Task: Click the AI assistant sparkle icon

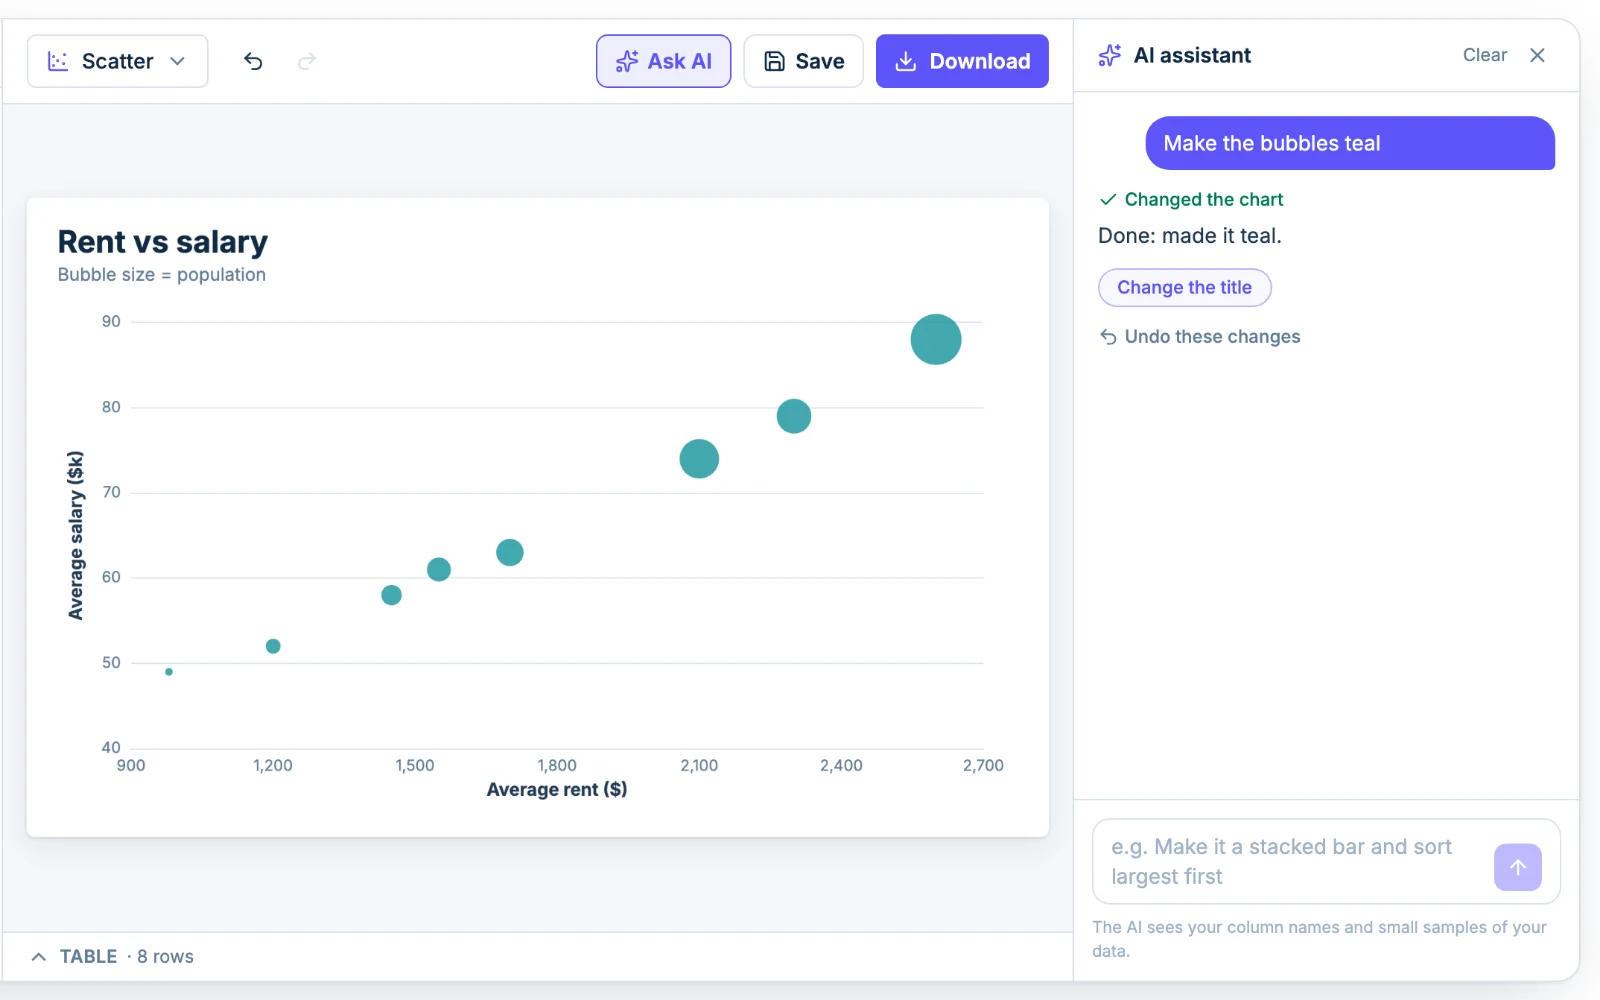Action: click(1109, 55)
